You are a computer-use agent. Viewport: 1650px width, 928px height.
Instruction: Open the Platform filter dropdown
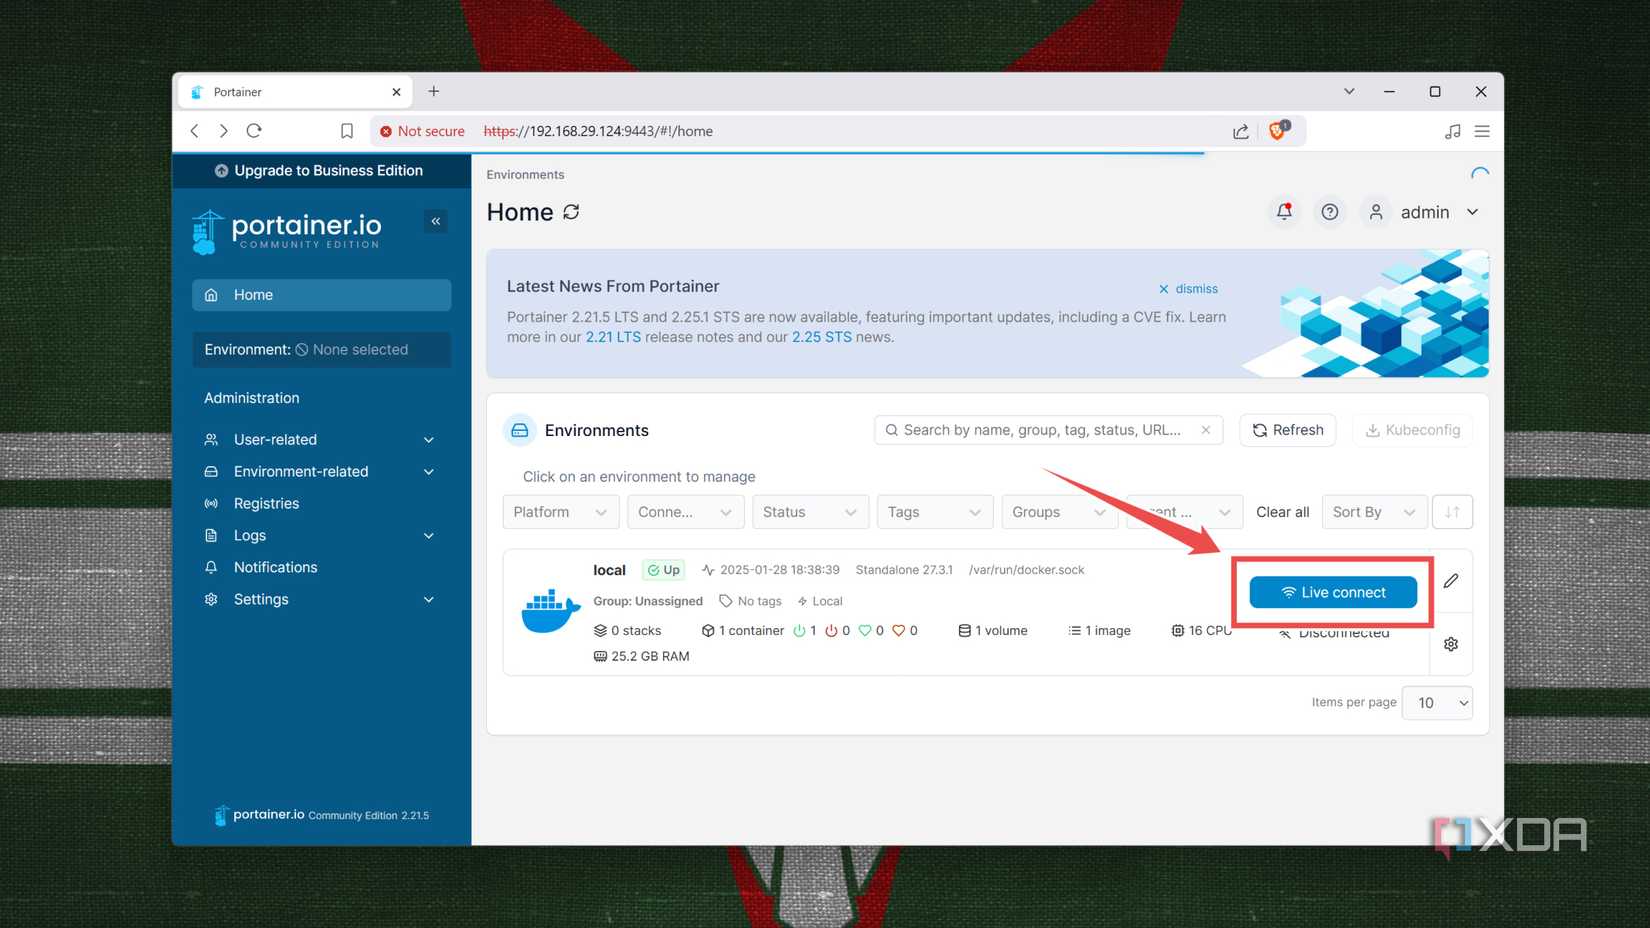click(560, 511)
